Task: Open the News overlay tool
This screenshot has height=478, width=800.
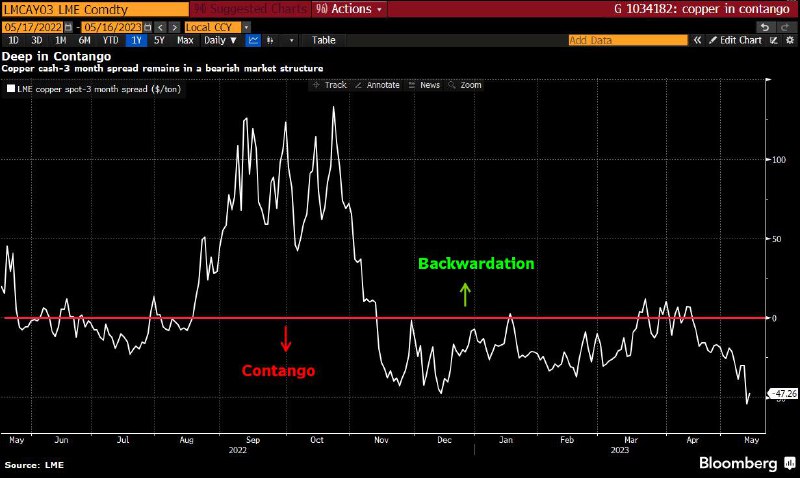Action: coord(424,85)
